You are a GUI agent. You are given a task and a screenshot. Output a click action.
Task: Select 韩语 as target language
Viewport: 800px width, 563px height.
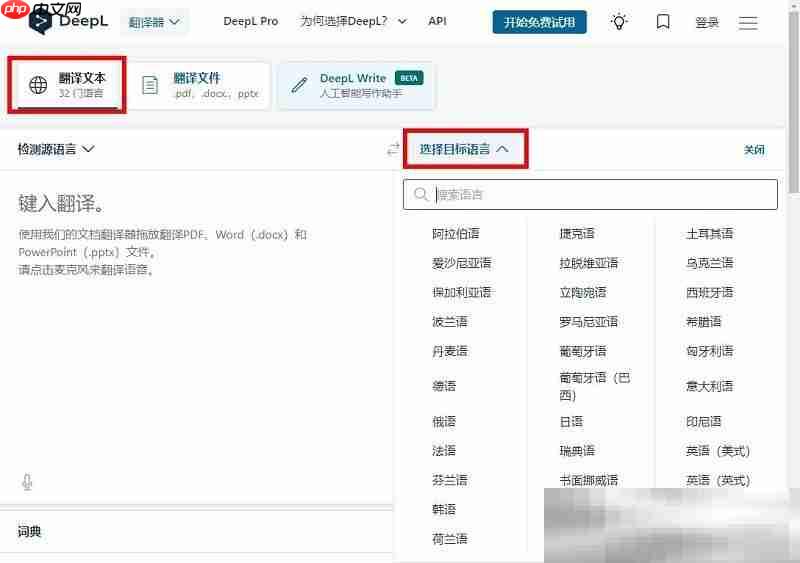point(444,509)
